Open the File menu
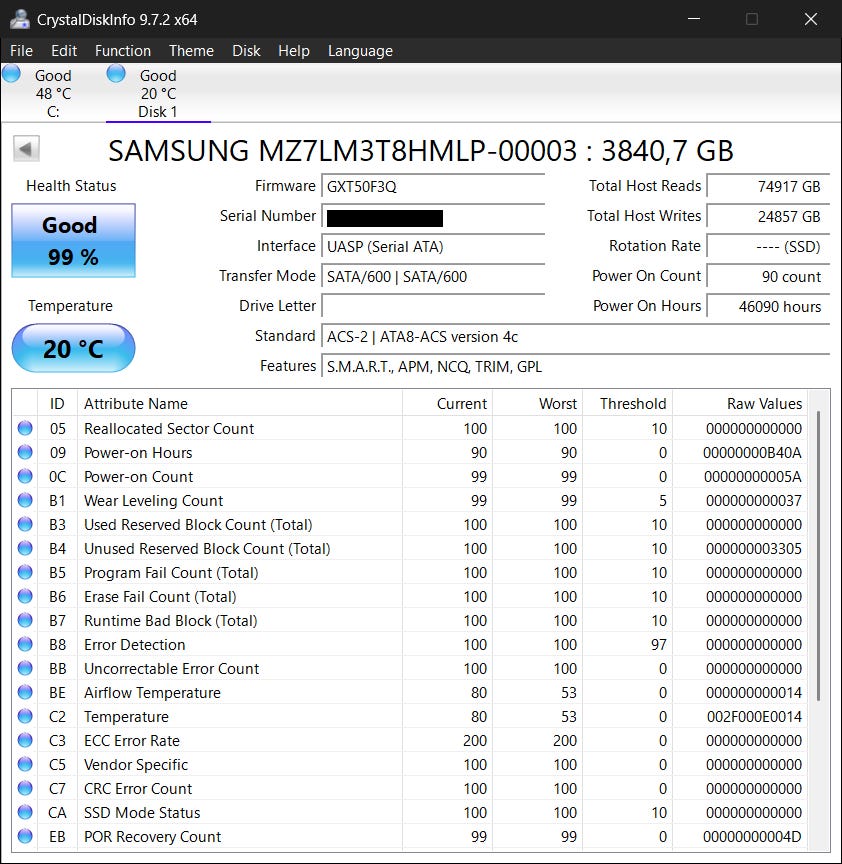This screenshot has height=864, width=842. (x=21, y=51)
